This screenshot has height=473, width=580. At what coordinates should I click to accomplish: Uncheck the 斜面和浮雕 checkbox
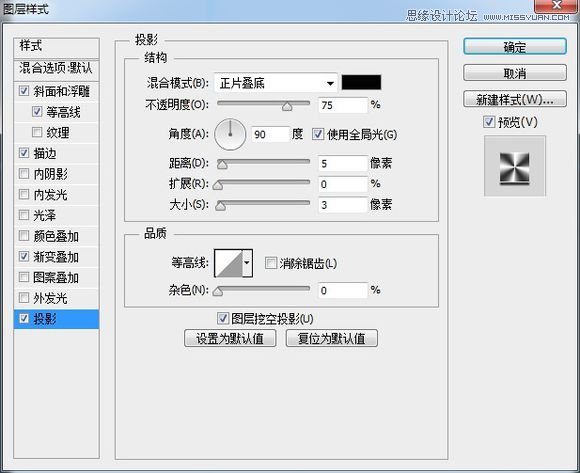[x=24, y=91]
